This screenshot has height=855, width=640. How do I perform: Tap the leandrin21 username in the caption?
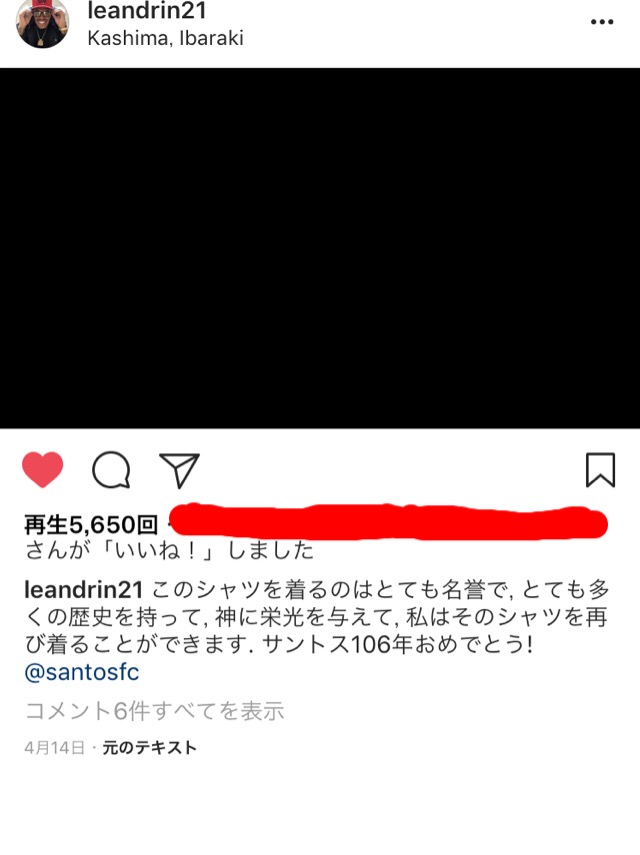(83, 589)
